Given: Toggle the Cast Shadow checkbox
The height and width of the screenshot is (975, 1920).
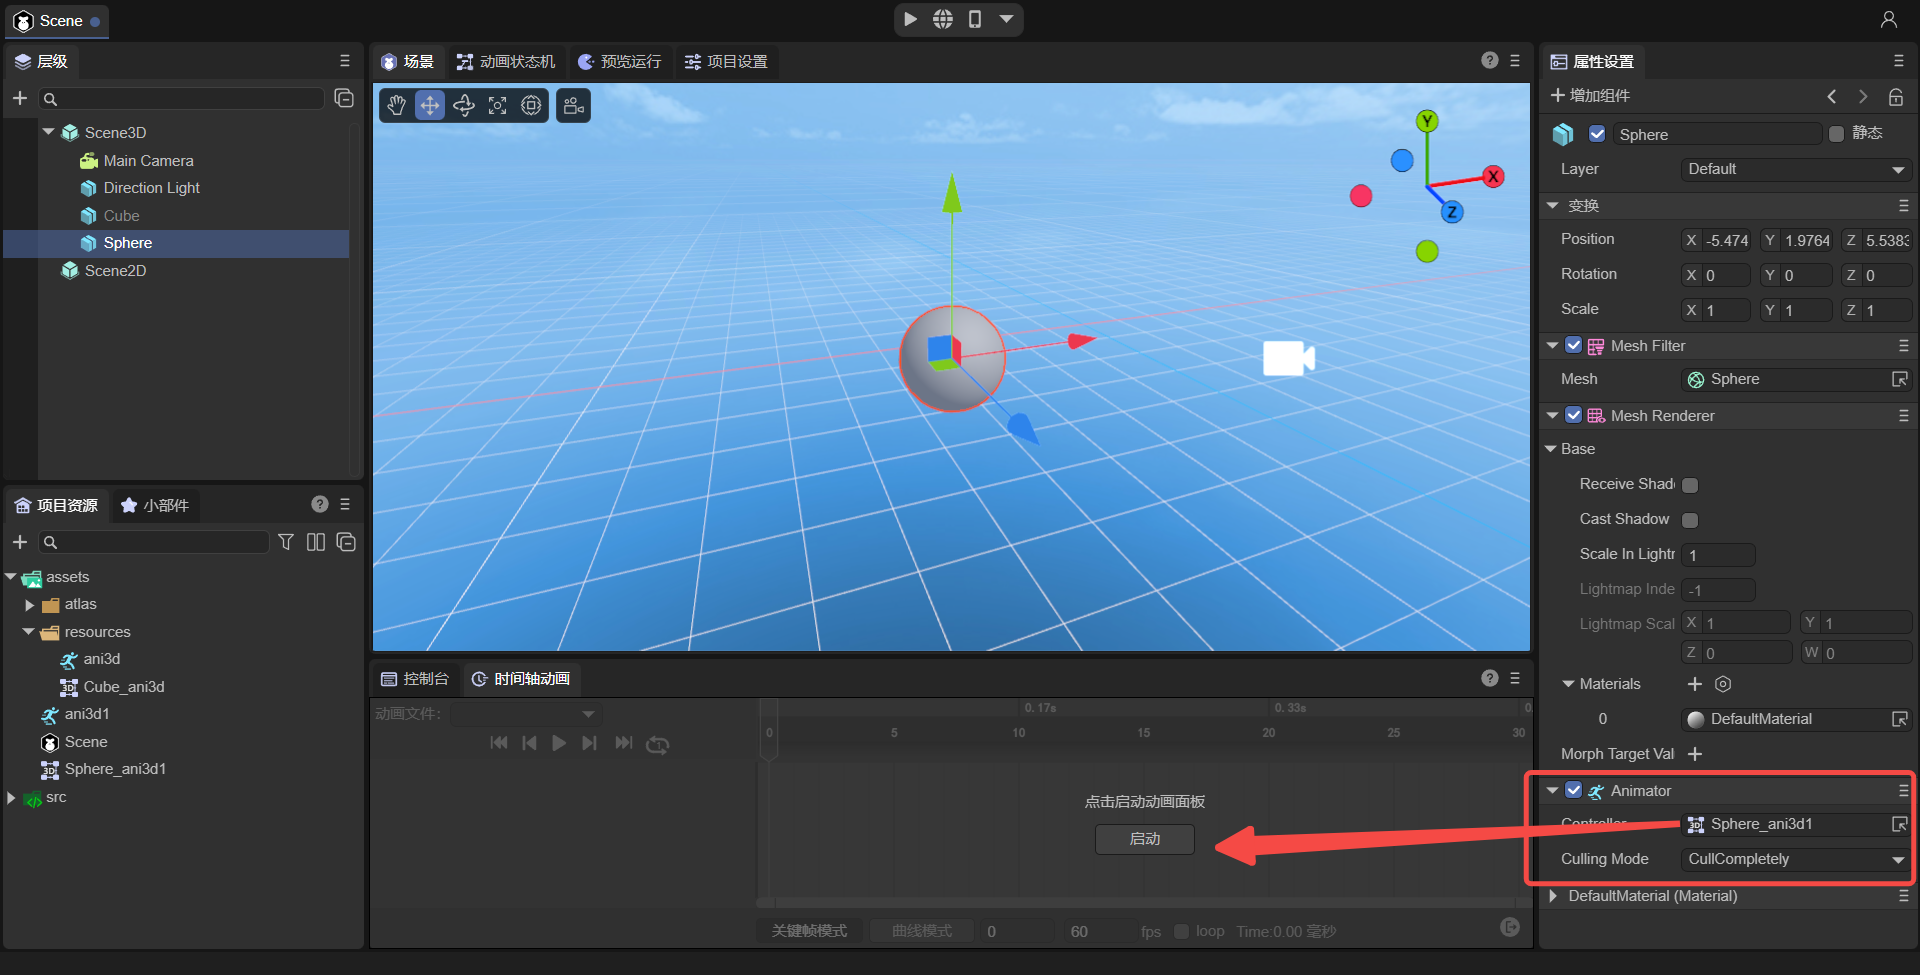Looking at the screenshot, I should [x=1690, y=520].
